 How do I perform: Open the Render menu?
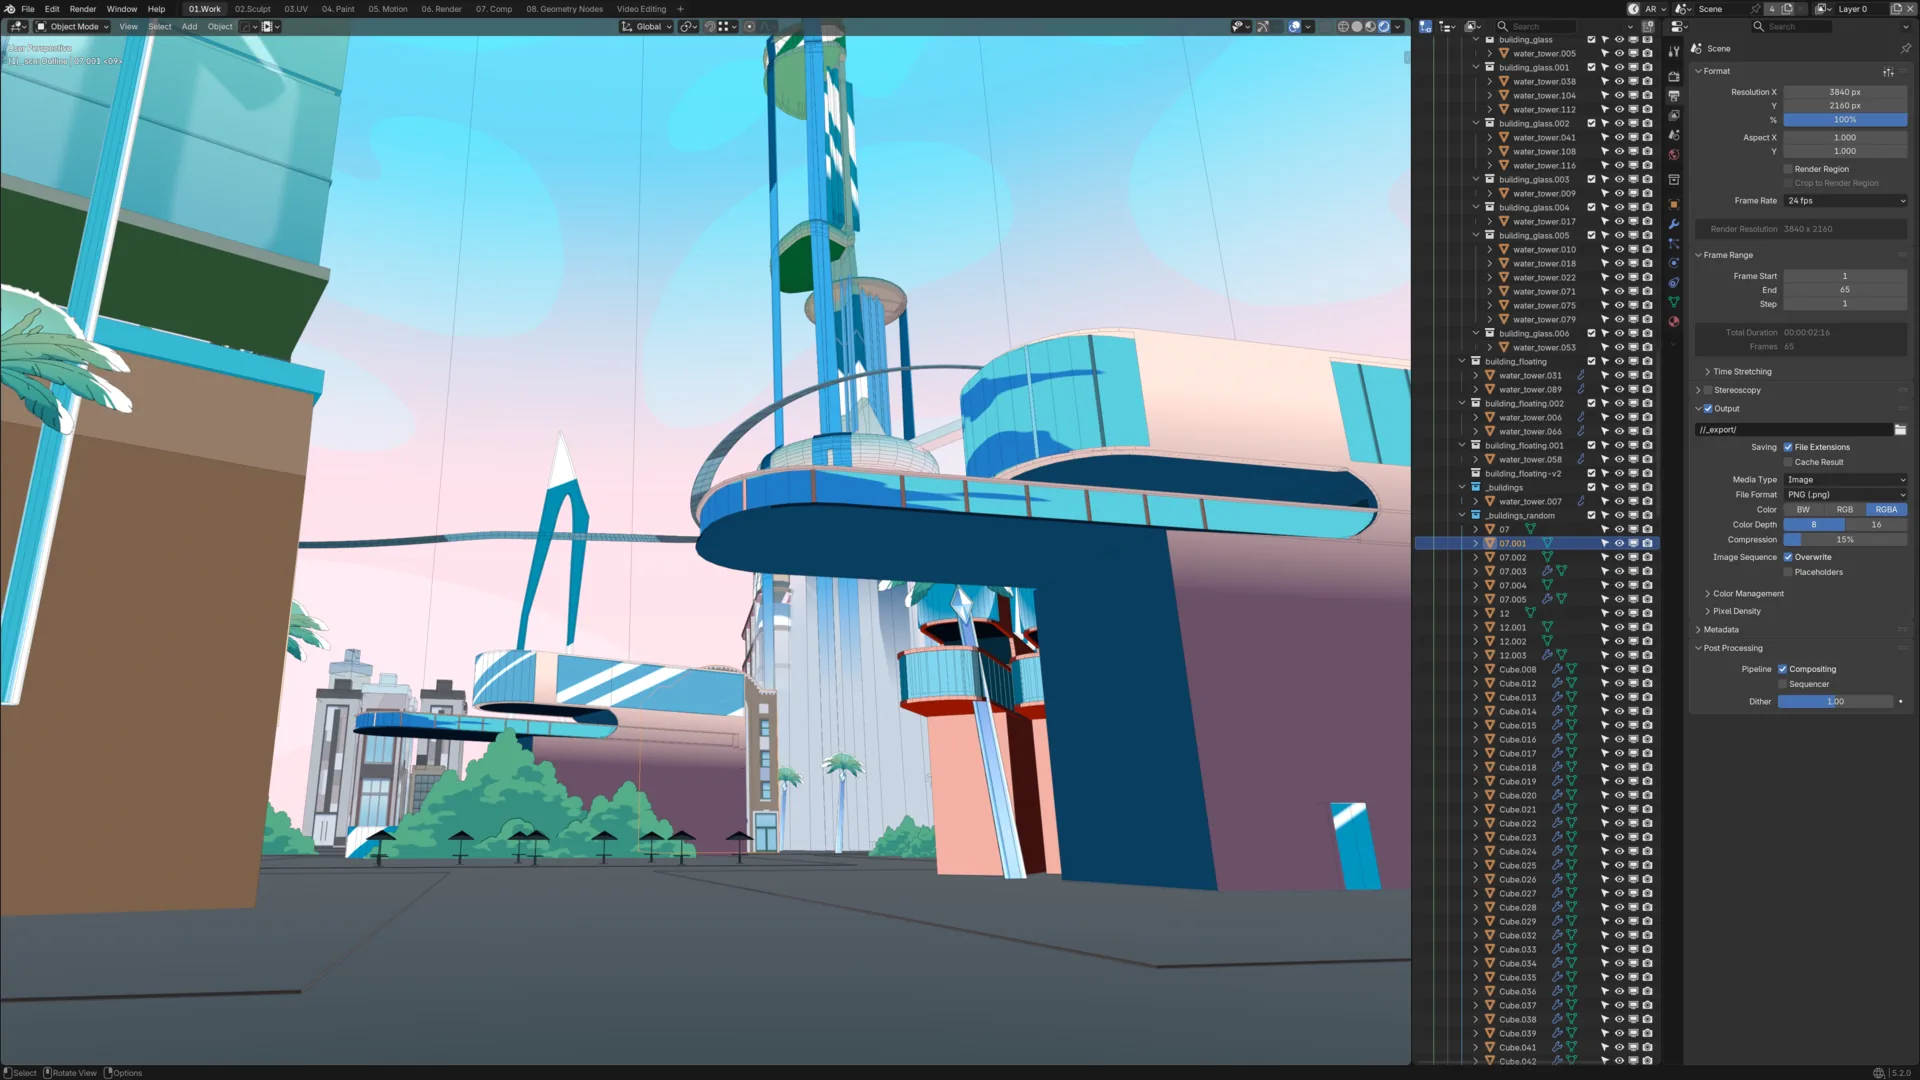(83, 9)
